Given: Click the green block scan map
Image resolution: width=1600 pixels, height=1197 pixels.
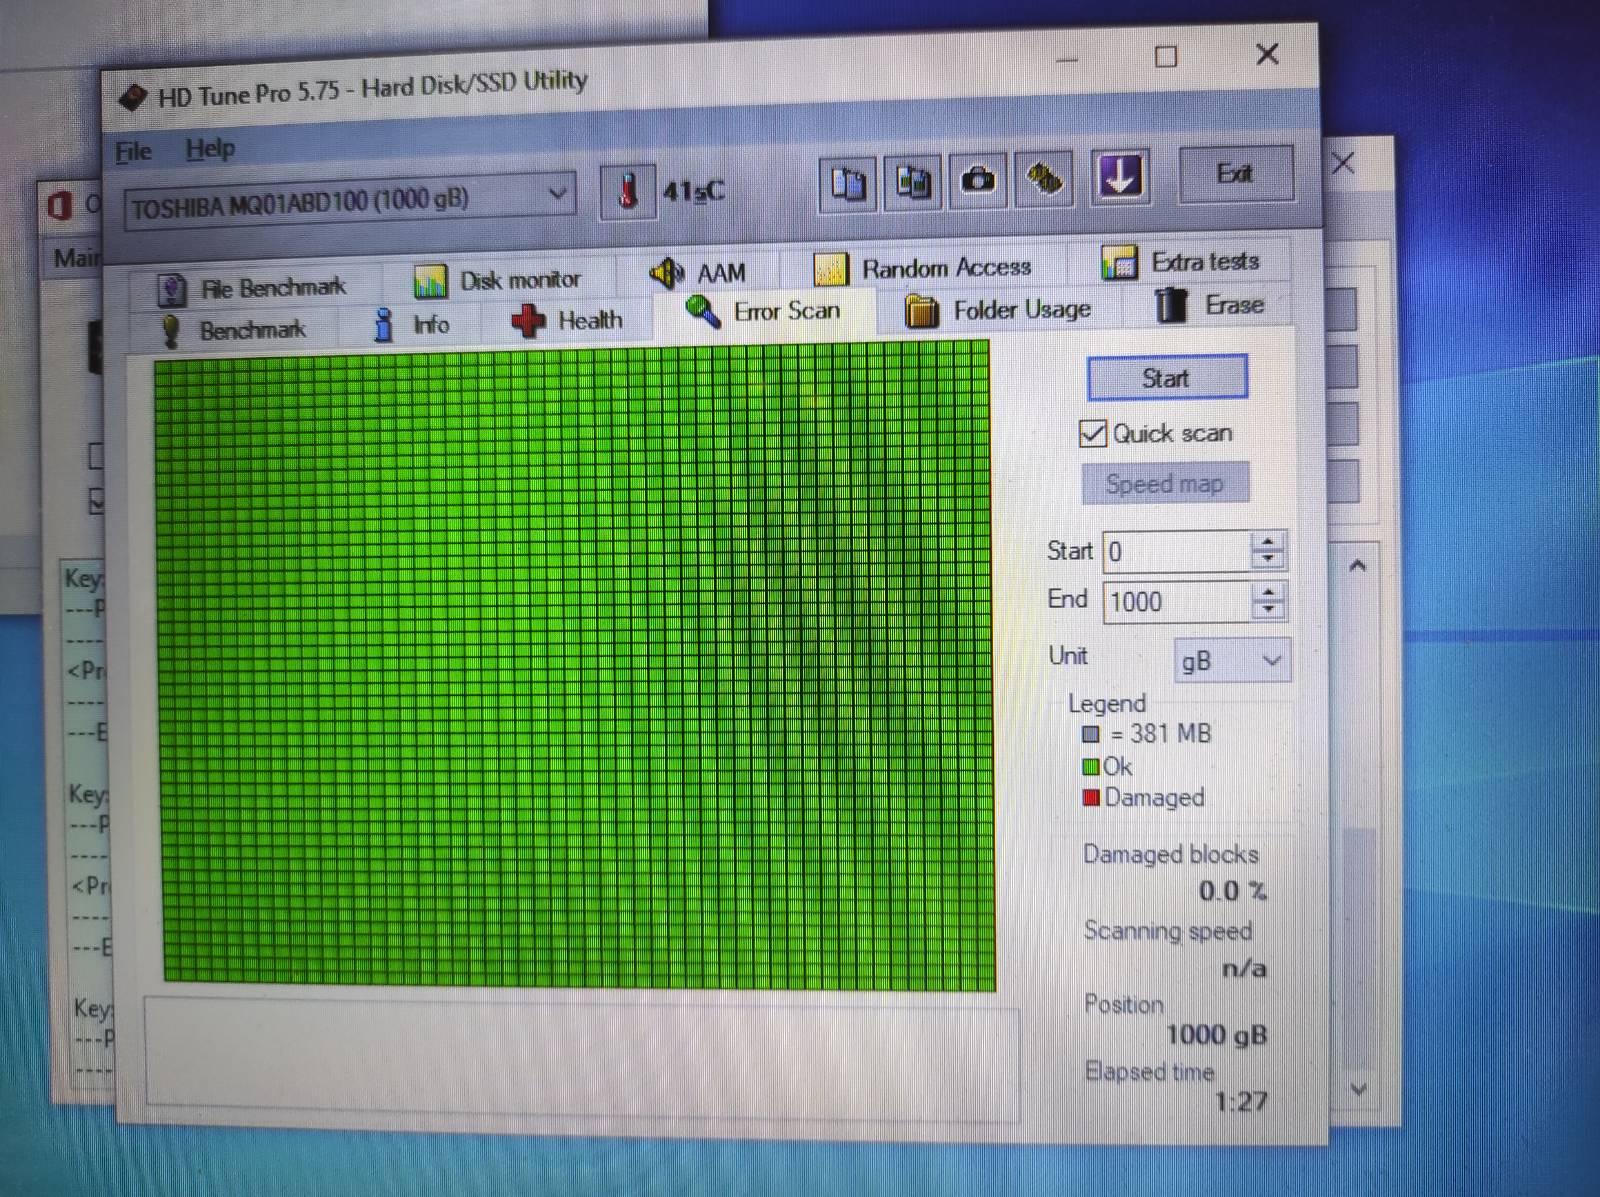Looking at the screenshot, I should [575, 665].
